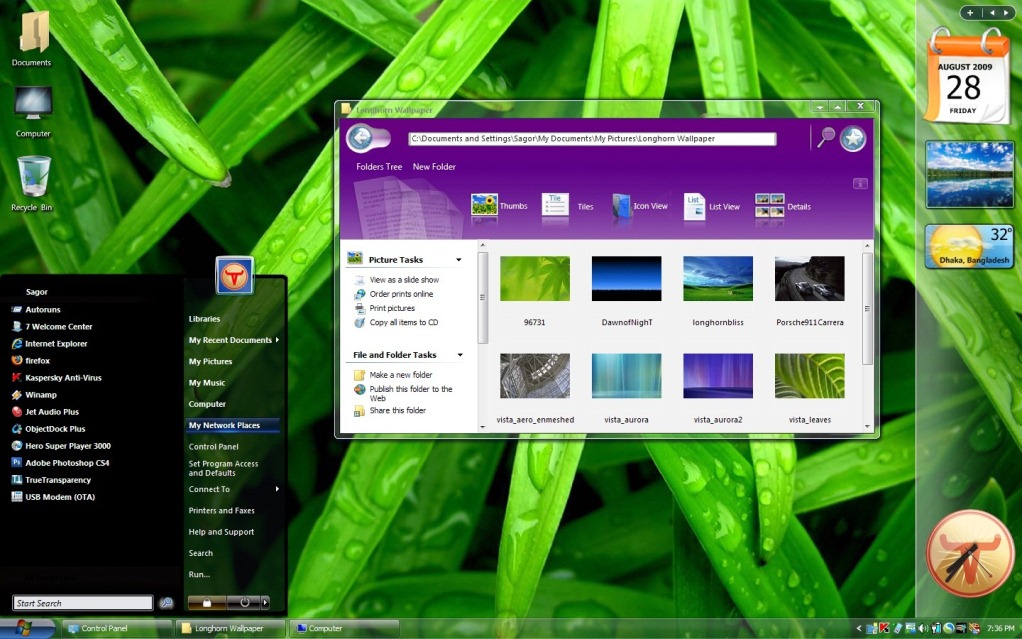The height and width of the screenshot is (639, 1022).
Task: Select the Porsche911Carrera thumbnail
Action: coord(810,278)
